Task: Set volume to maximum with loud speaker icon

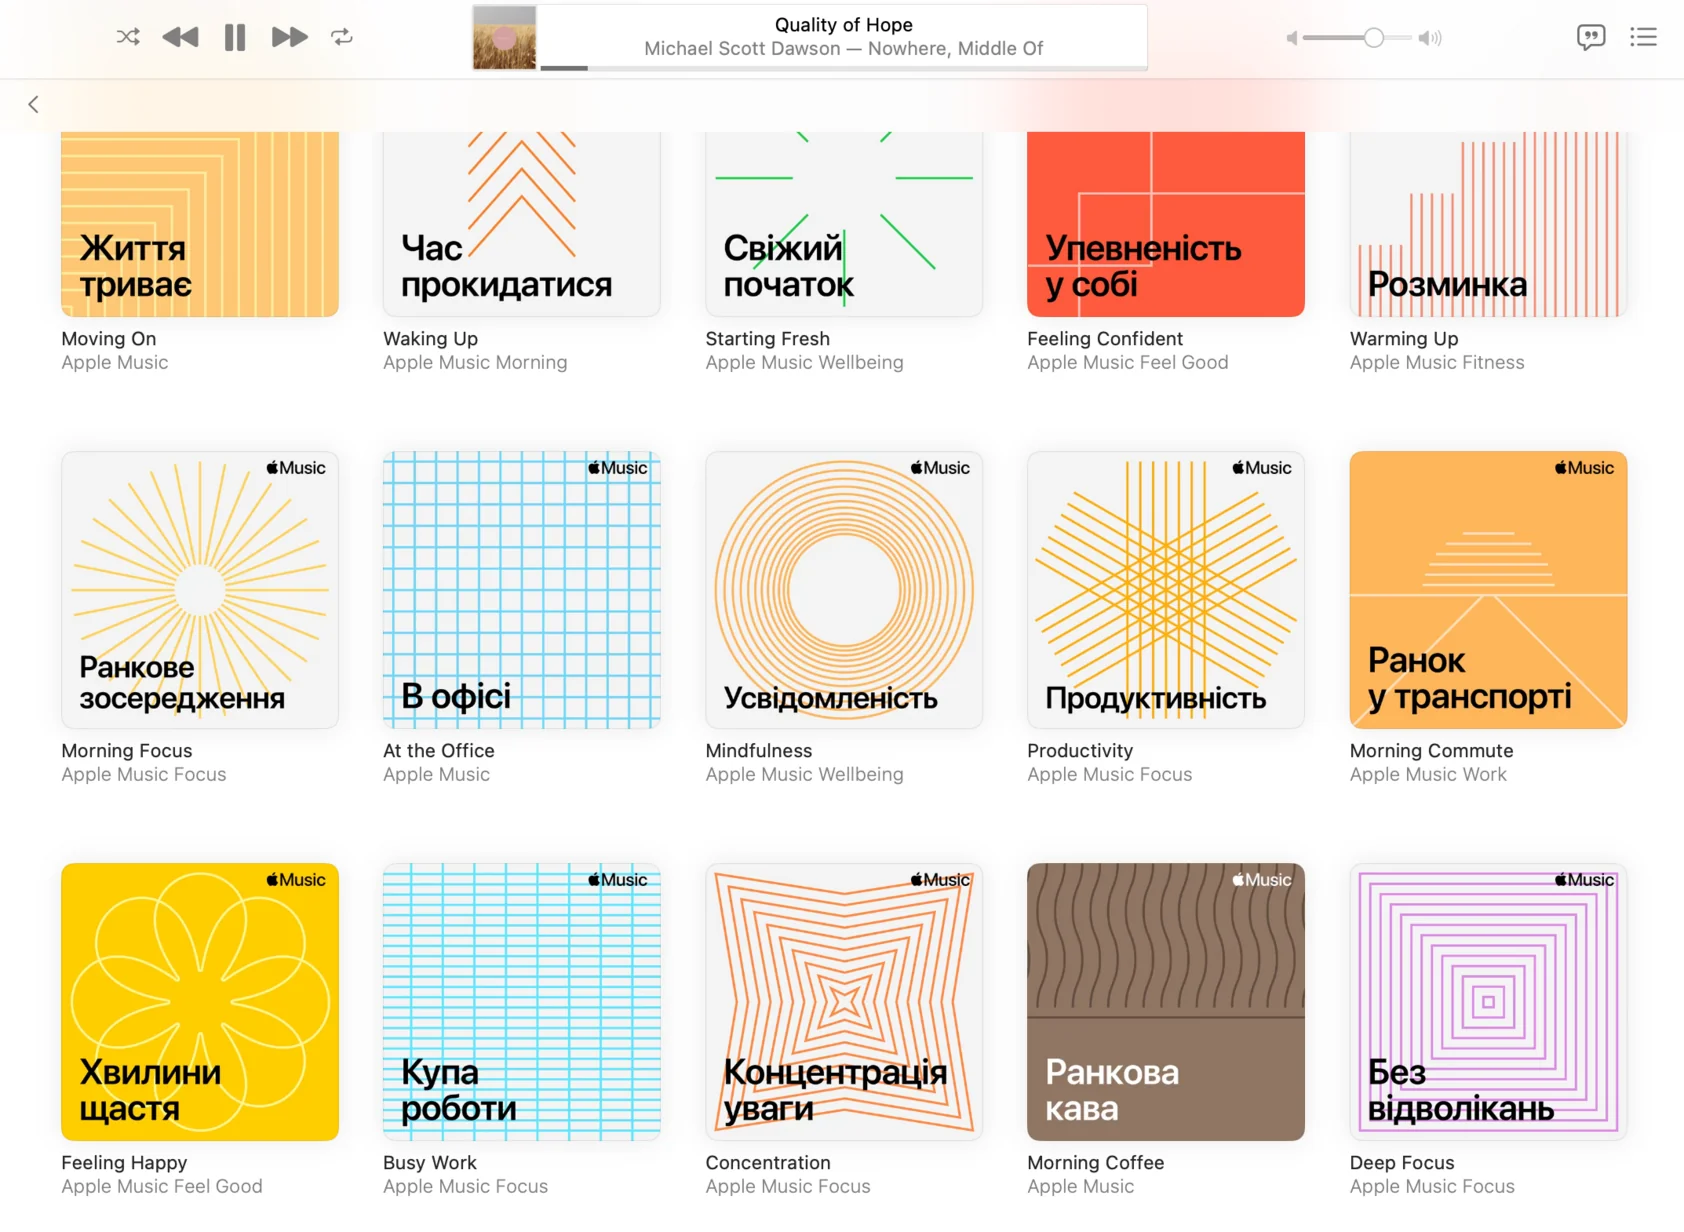Action: pos(1430,38)
